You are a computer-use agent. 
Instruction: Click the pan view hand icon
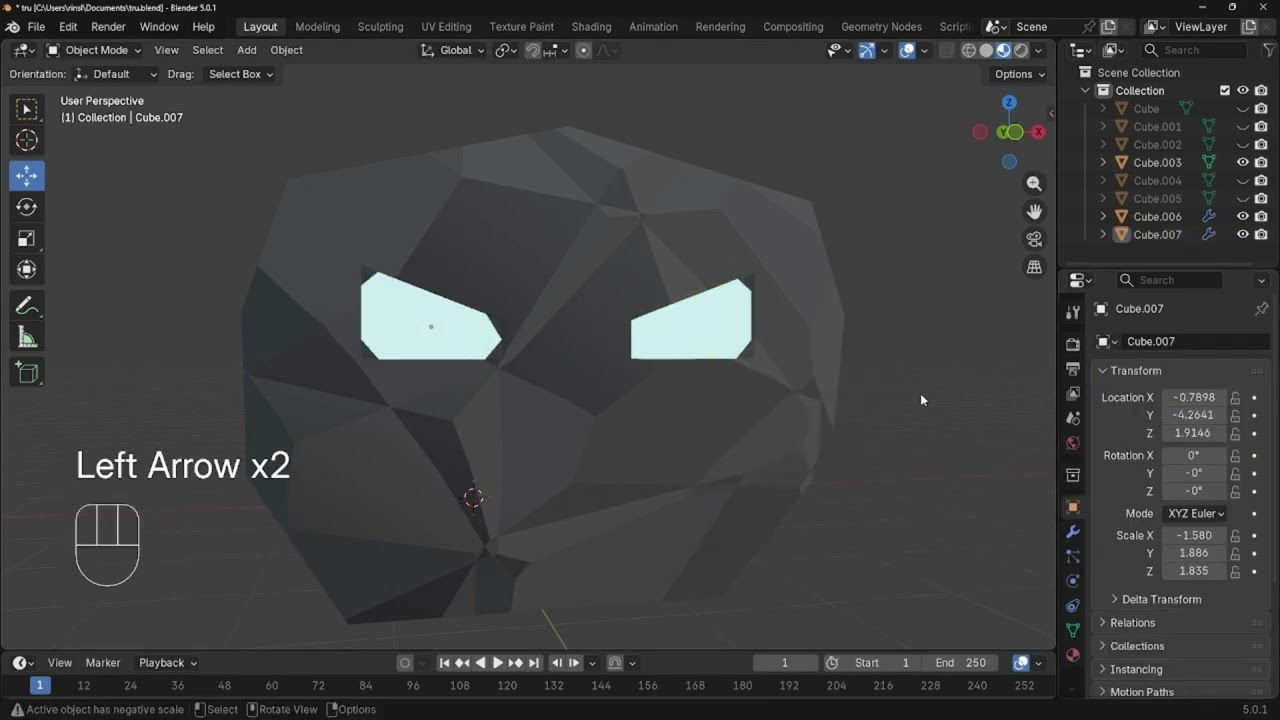pyautogui.click(x=1034, y=211)
